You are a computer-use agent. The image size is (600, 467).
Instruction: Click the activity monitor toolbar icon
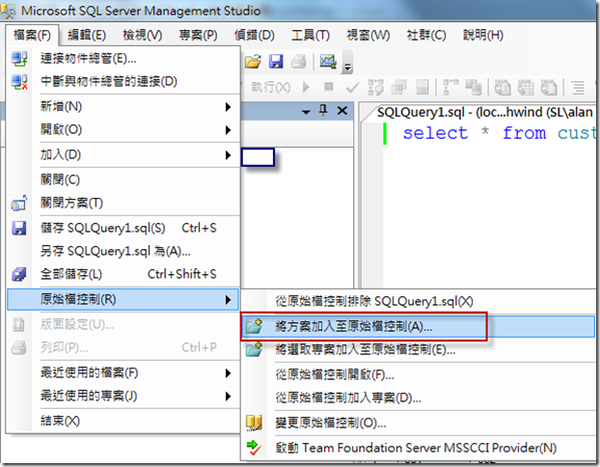[328, 61]
